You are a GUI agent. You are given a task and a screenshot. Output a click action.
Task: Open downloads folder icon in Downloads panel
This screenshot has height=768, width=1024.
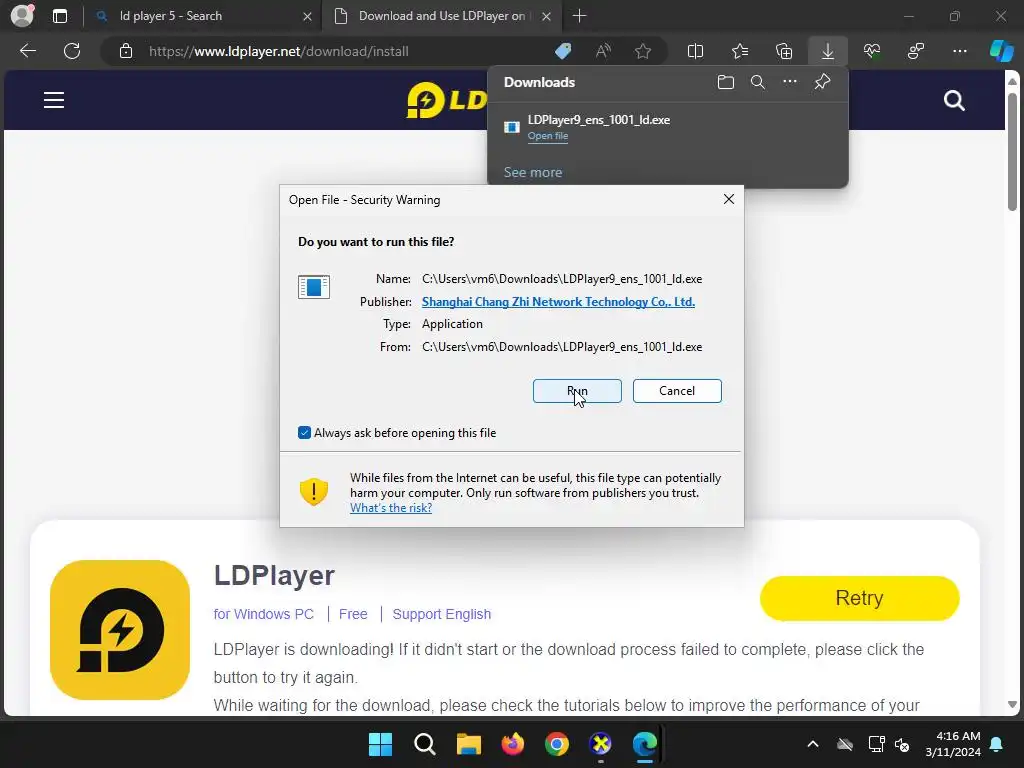(726, 82)
